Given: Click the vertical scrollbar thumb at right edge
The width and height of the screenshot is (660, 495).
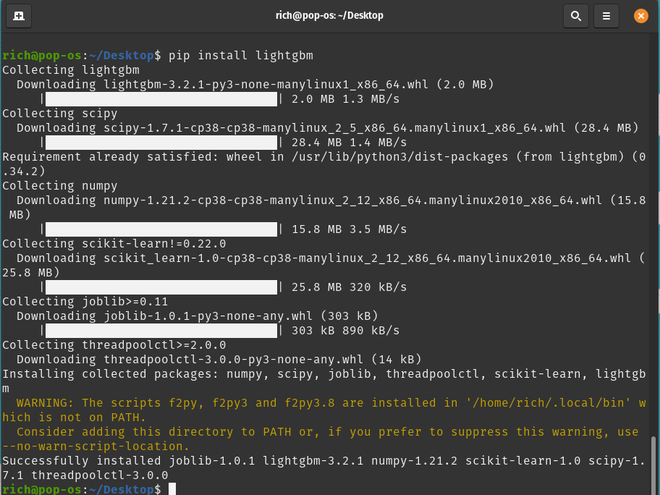Looking at the screenshot, I should click(x=653, y=465).
